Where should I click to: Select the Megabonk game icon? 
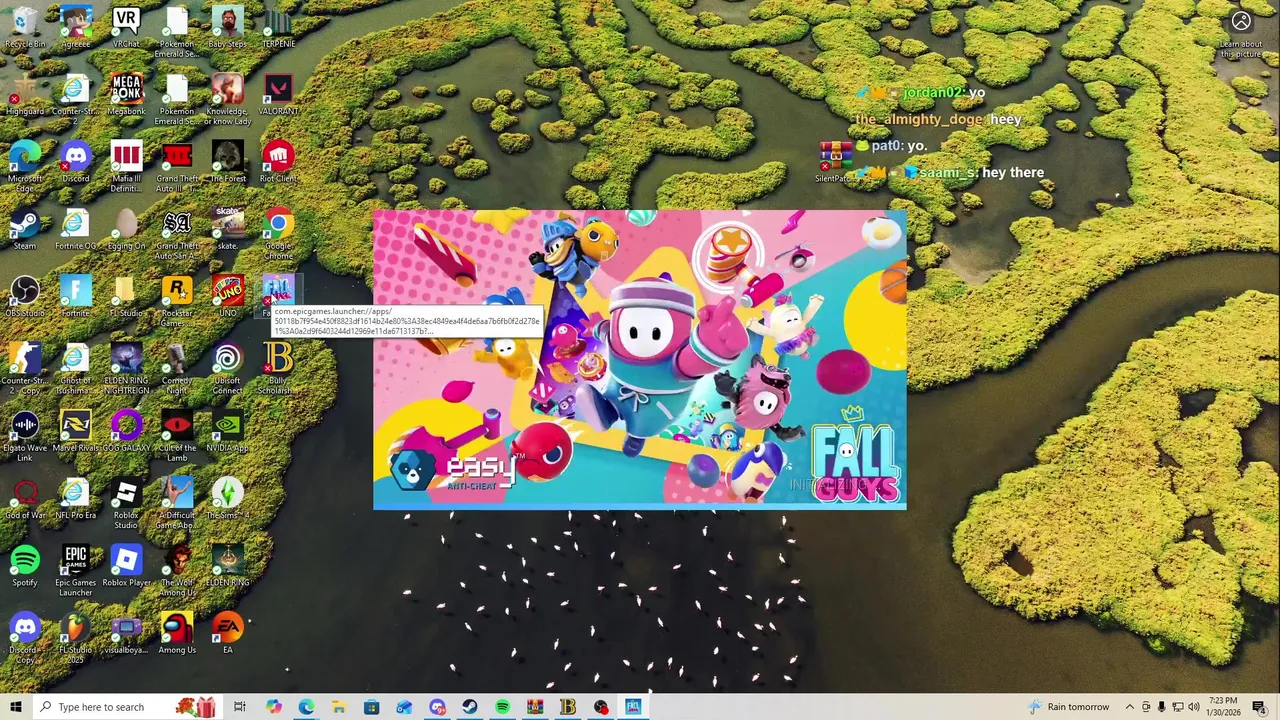point(126,94)
